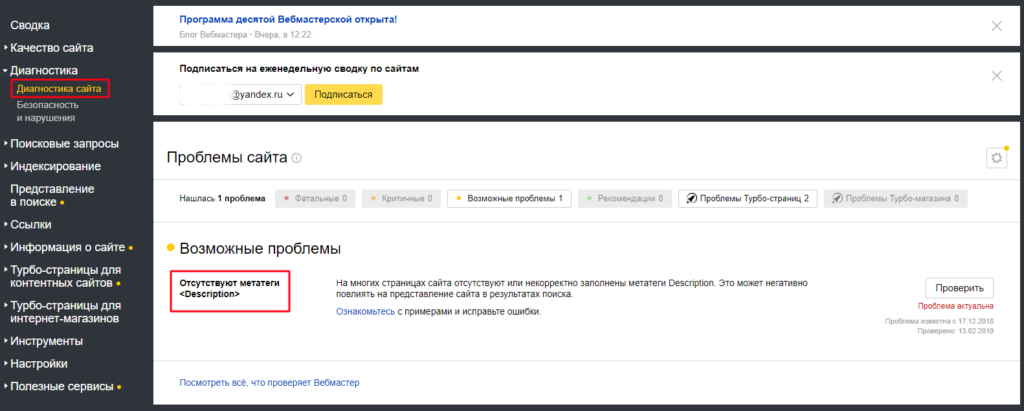Image resolution: width=1024 pixels, height=411 pixels.
Task: Close the Вебмастерская announcement banner
Action: click(x=995, y=26)
